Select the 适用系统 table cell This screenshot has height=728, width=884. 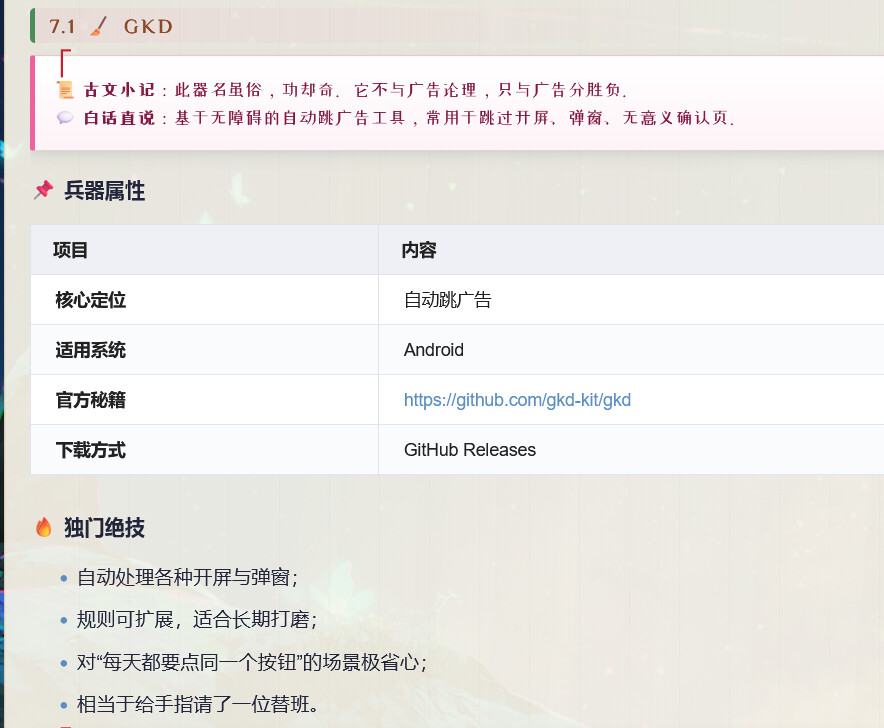205,350
